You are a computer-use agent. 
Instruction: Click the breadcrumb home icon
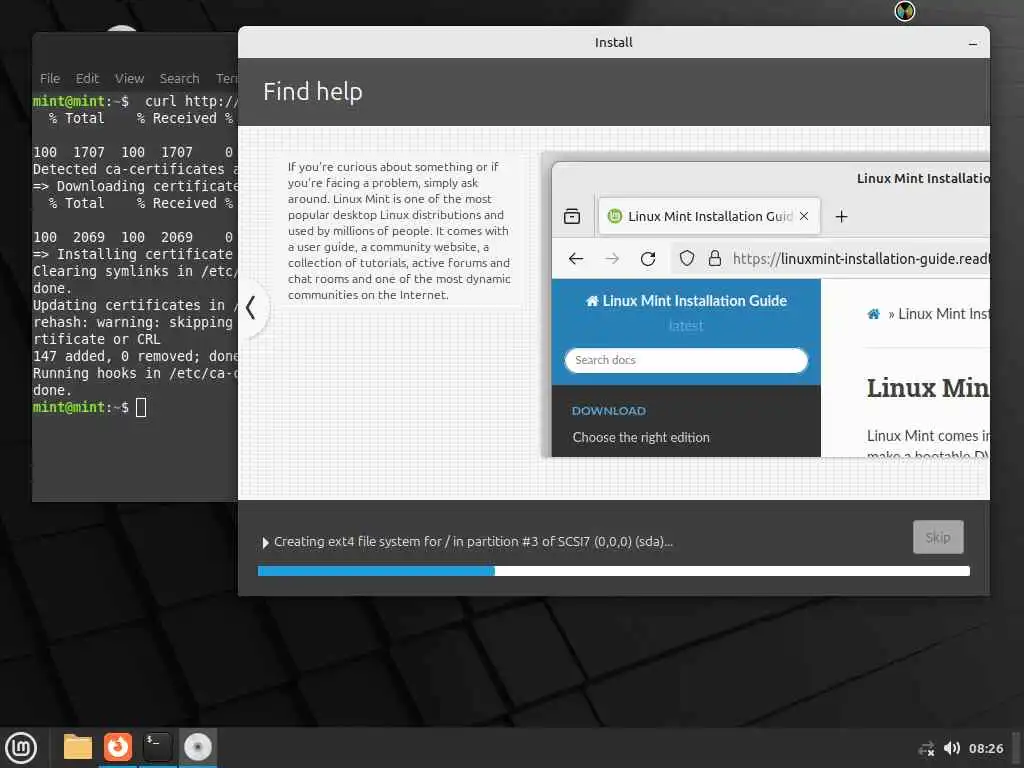click(873, 314)
